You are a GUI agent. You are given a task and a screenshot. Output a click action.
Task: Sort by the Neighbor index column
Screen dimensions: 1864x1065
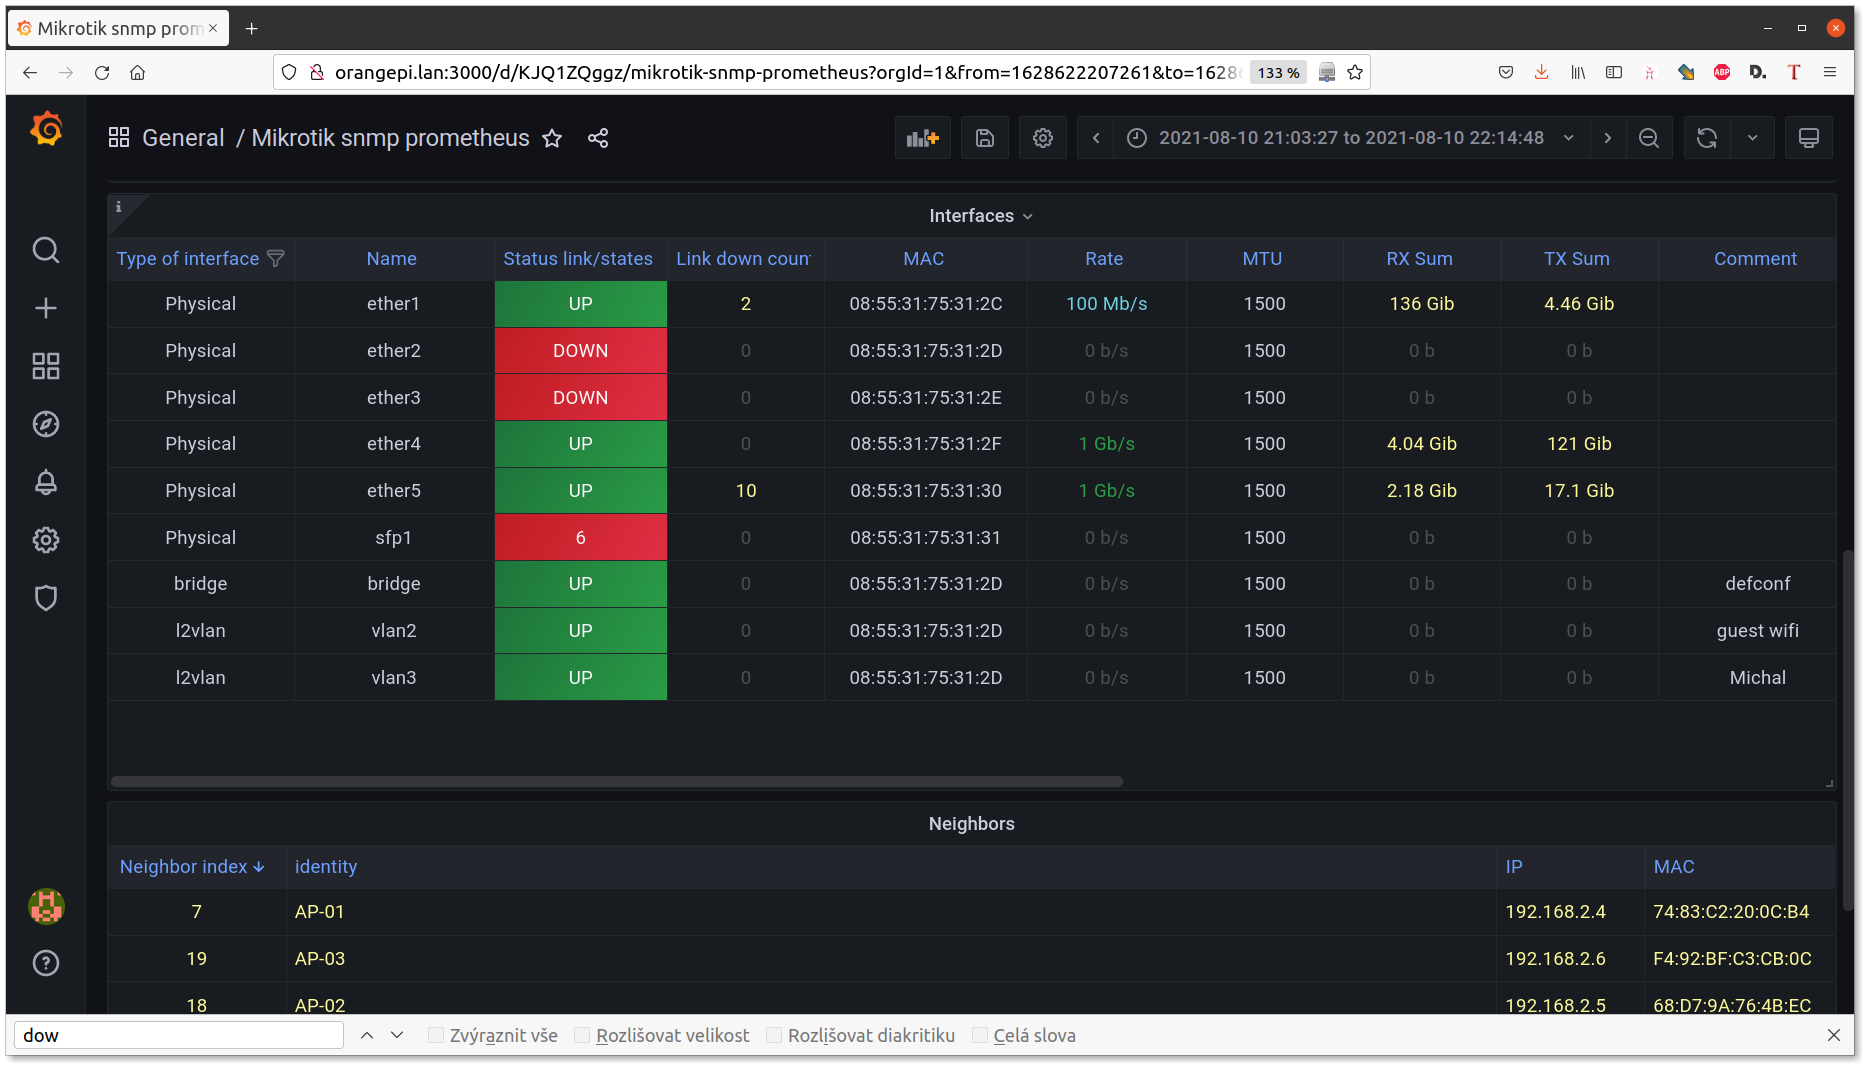pyautogui.click(x=192, y=867)
